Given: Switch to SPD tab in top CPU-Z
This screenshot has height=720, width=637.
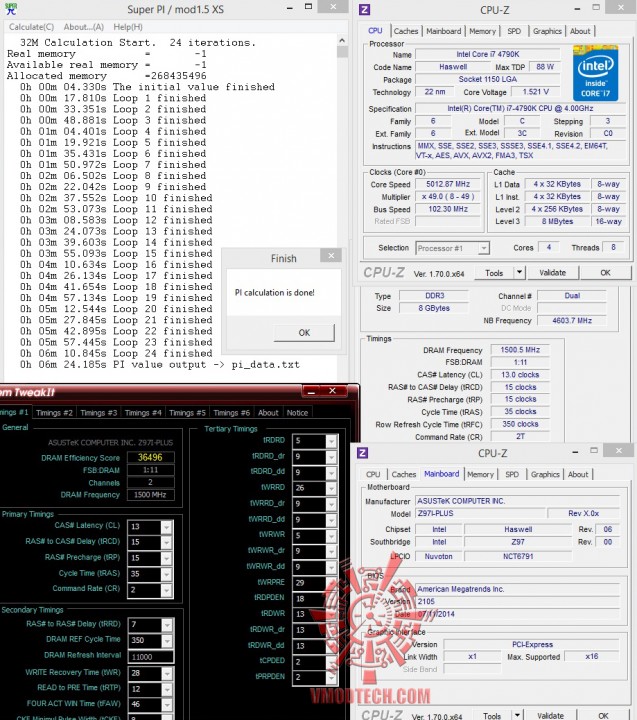Looking at the screenshot, I should 514,31.
